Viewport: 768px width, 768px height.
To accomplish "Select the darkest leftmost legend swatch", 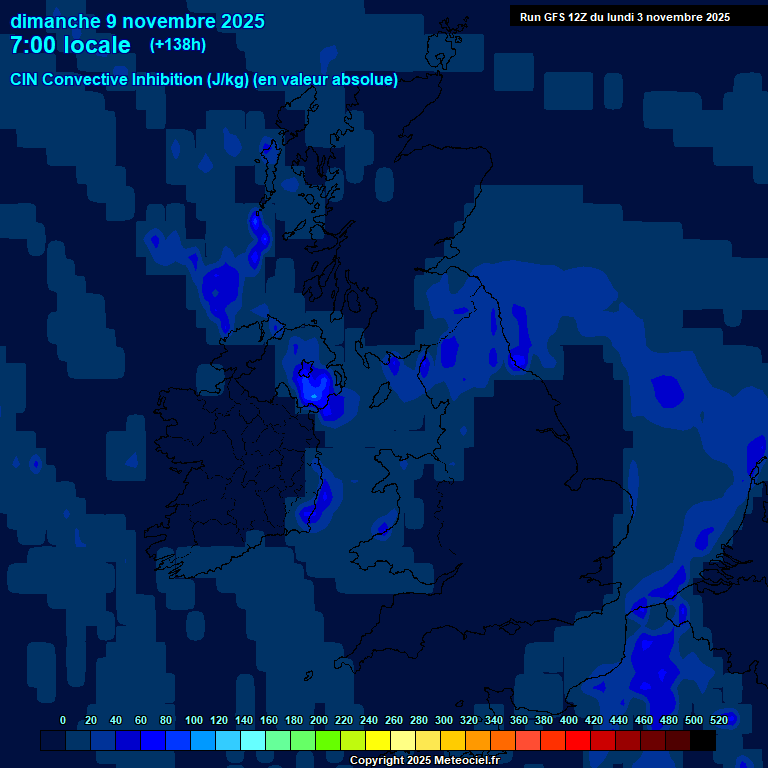I will (53, 741).
